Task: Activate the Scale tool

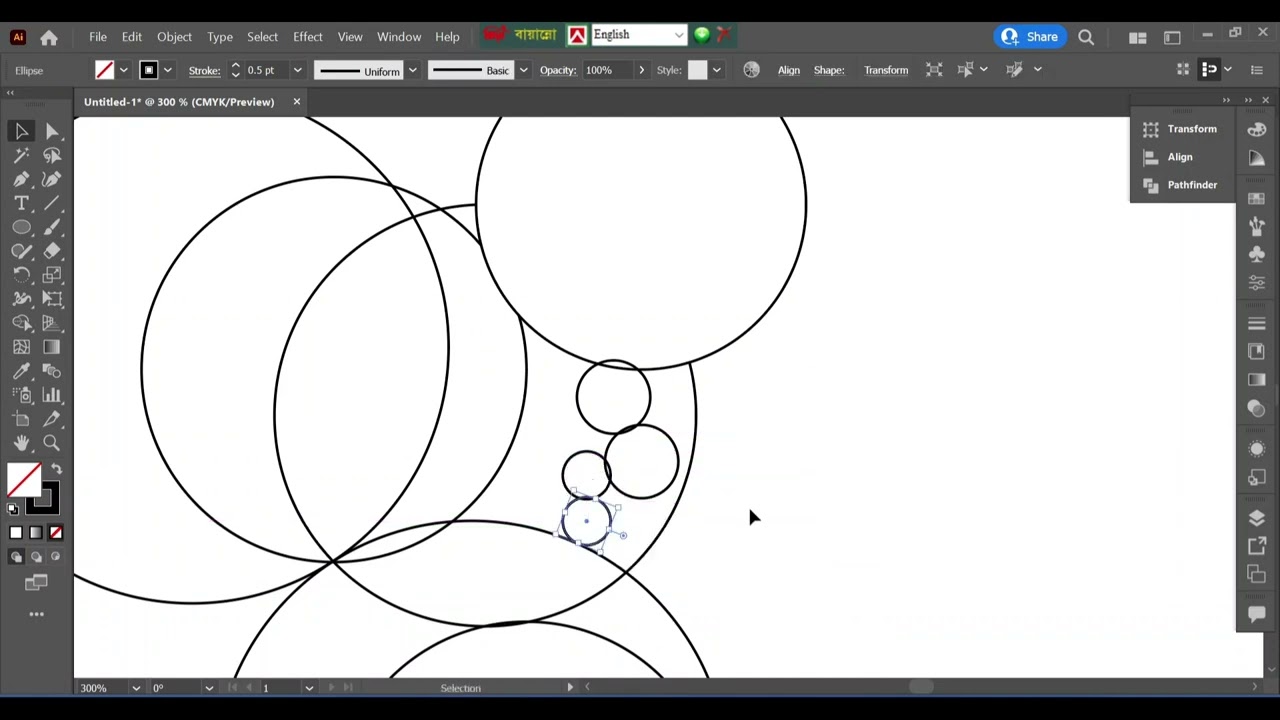Action: coord(52,275)
